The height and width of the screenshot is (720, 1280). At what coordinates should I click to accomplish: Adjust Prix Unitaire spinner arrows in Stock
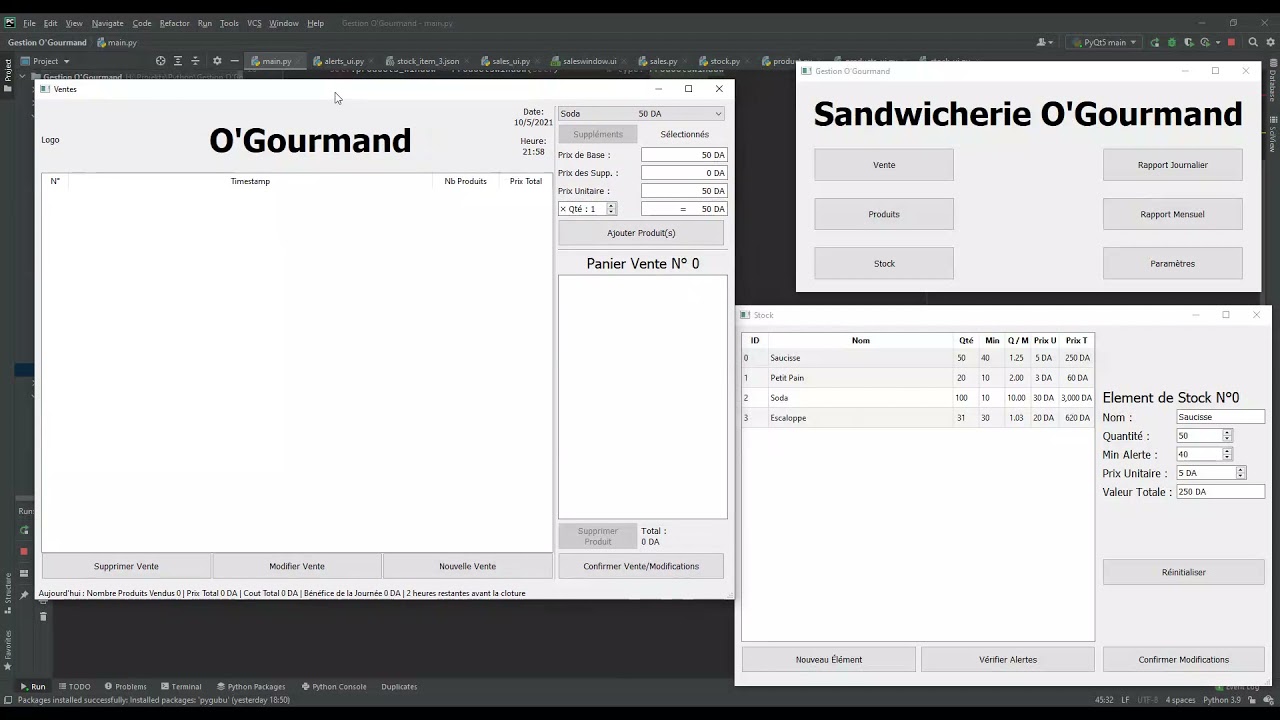pos(1240,473)
